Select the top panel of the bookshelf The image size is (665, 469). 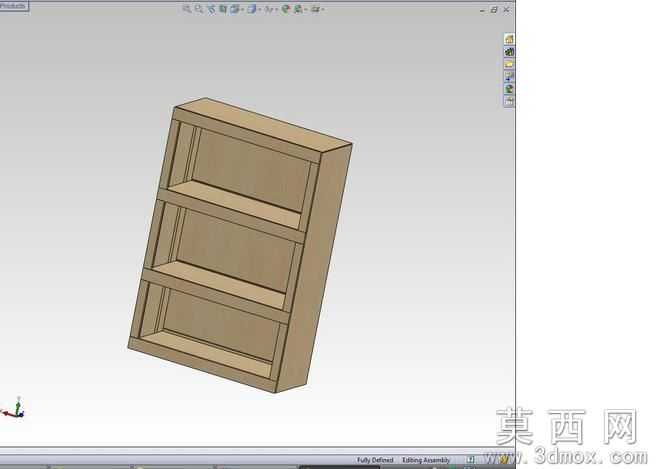pyautogui.click(x=263, y=125)
